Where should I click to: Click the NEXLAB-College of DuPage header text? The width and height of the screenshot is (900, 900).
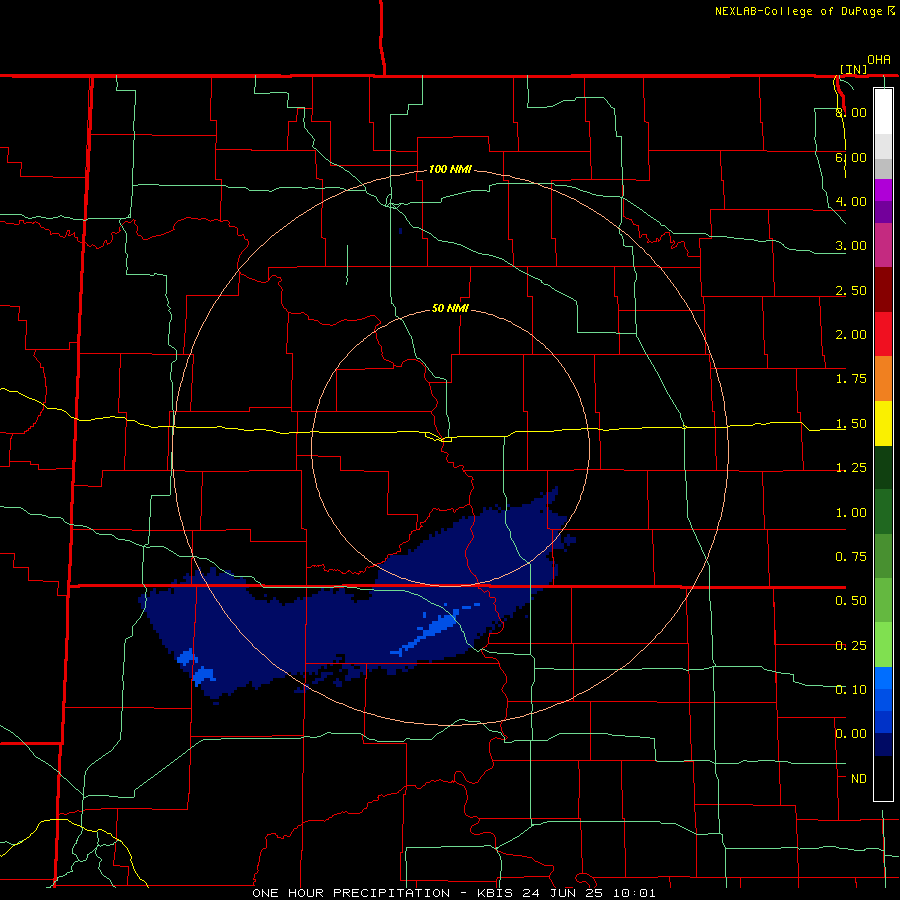pos(800,11)
